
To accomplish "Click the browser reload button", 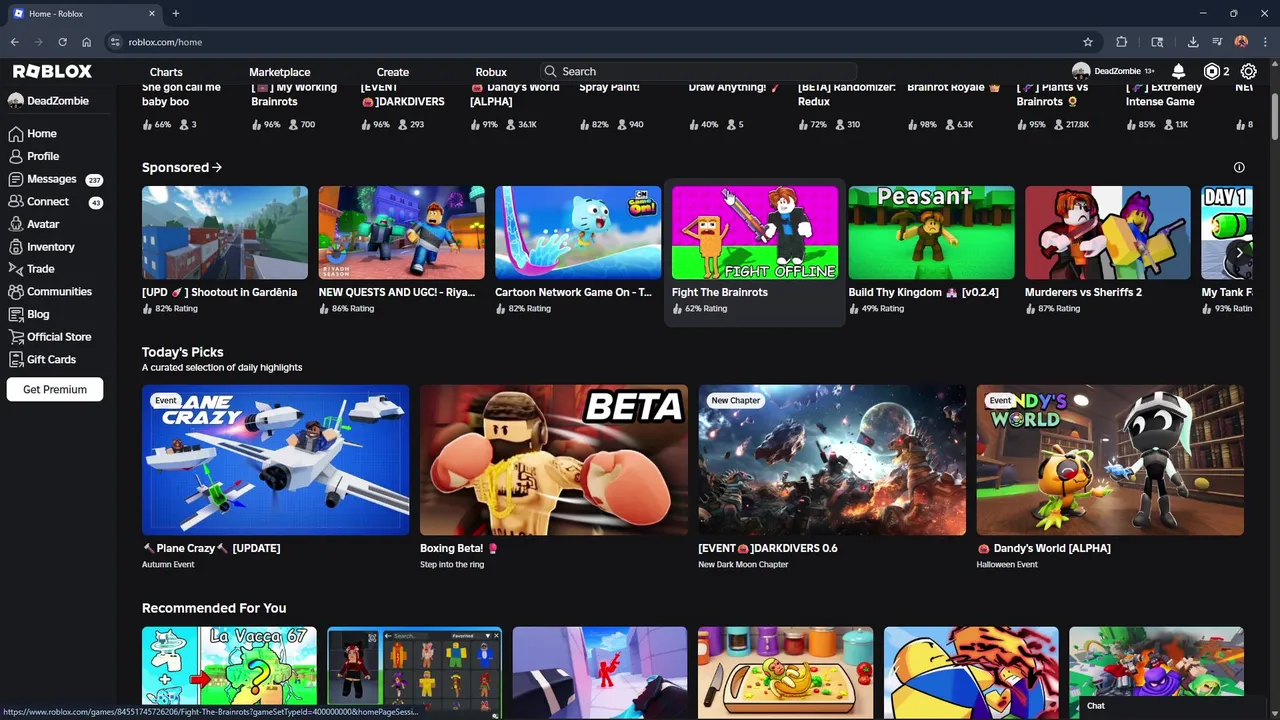I will pos(62,42).
